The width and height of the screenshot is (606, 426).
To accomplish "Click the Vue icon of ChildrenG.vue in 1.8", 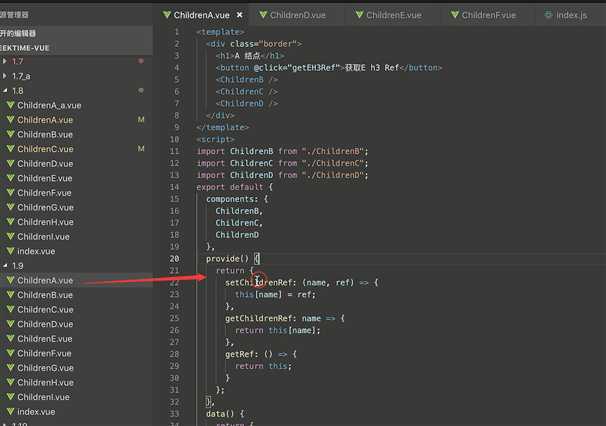I will coord(10,207).
